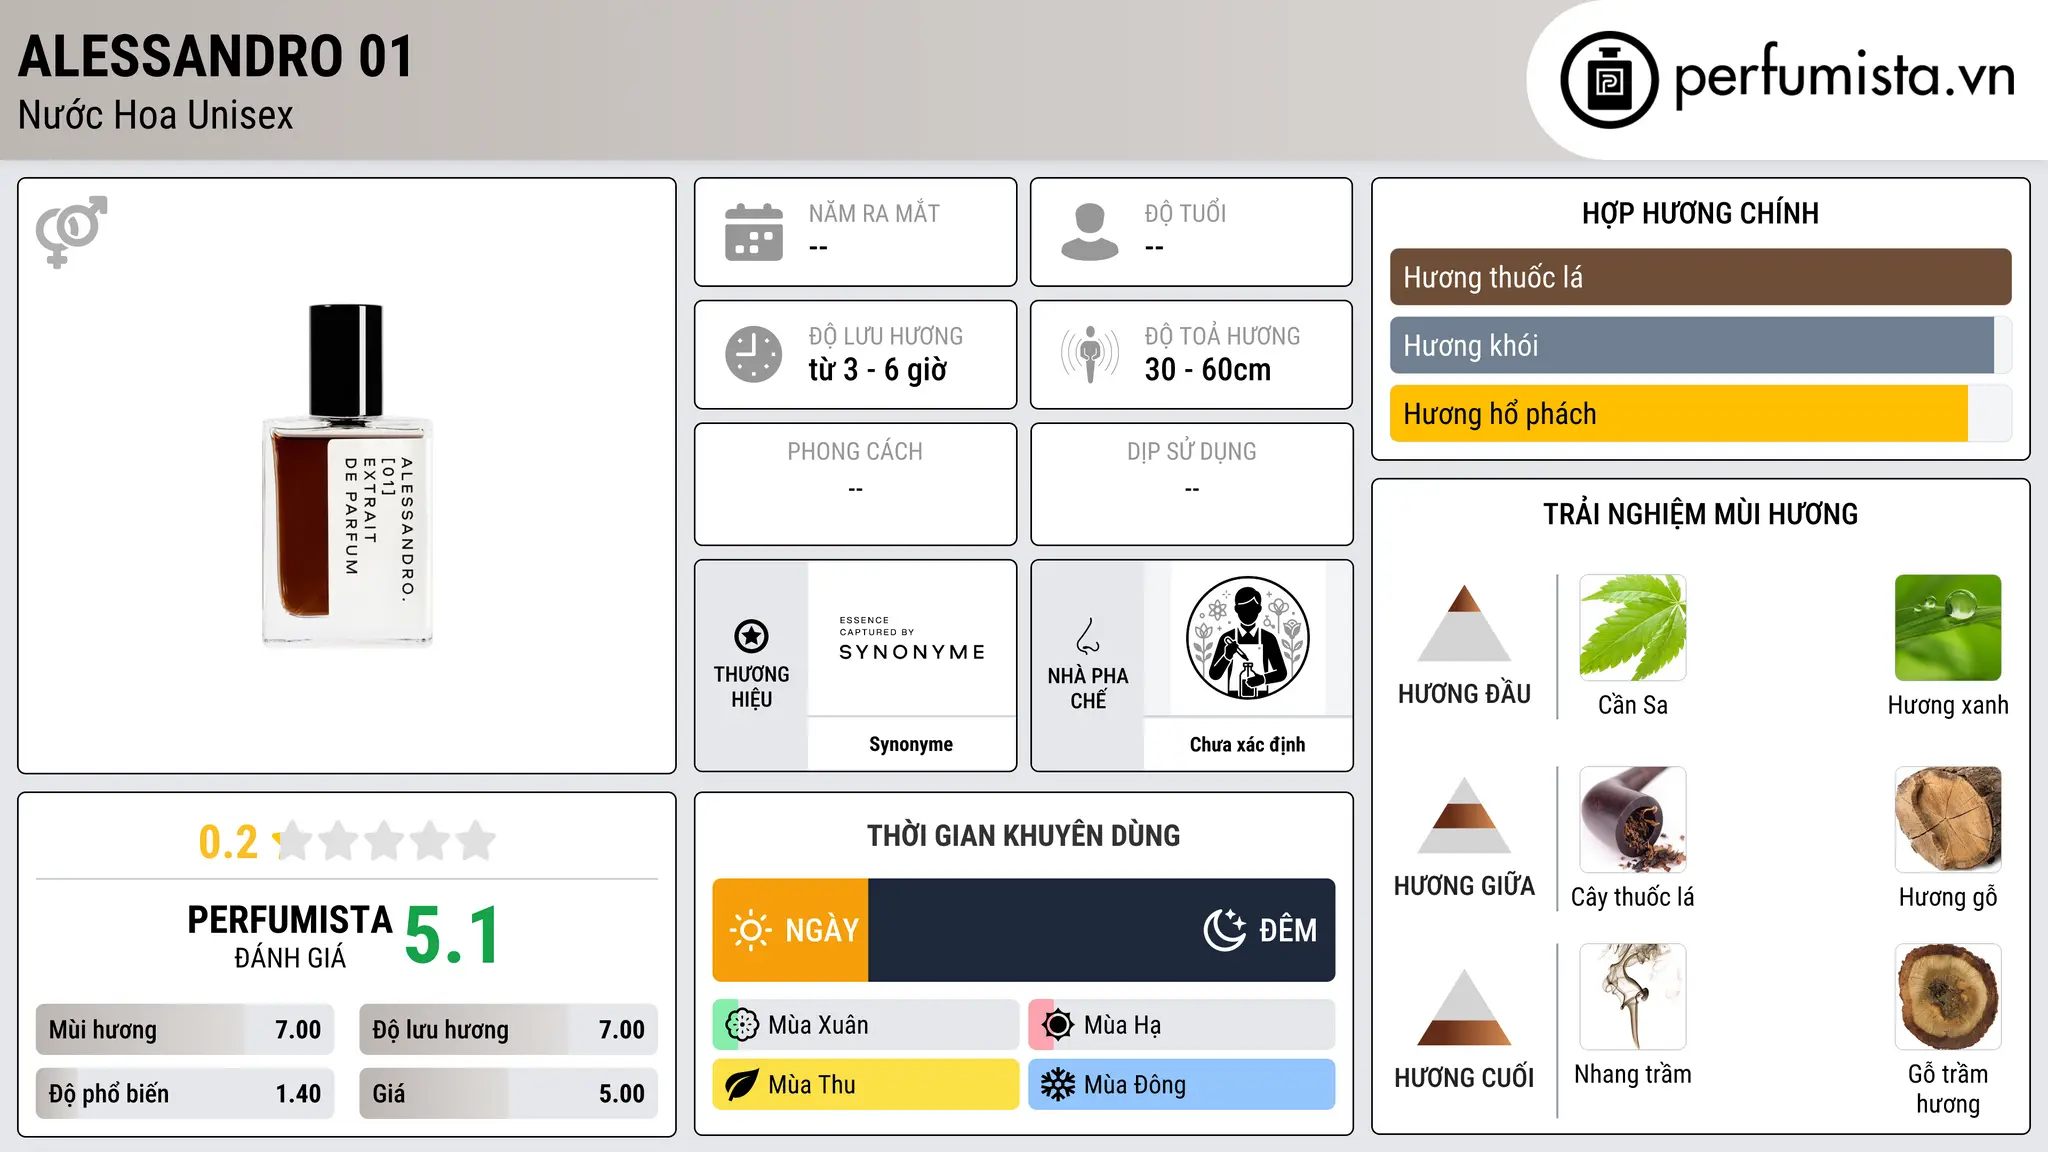This screenshot has height=1152, width=2048.
Task: Select the Mùa Hạ season bar
Action: [x=1182, y=1025]
